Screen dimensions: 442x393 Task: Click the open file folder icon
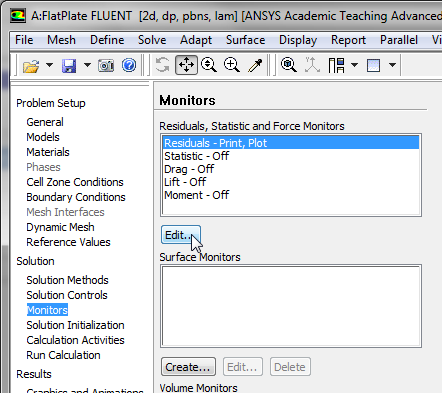31,65
